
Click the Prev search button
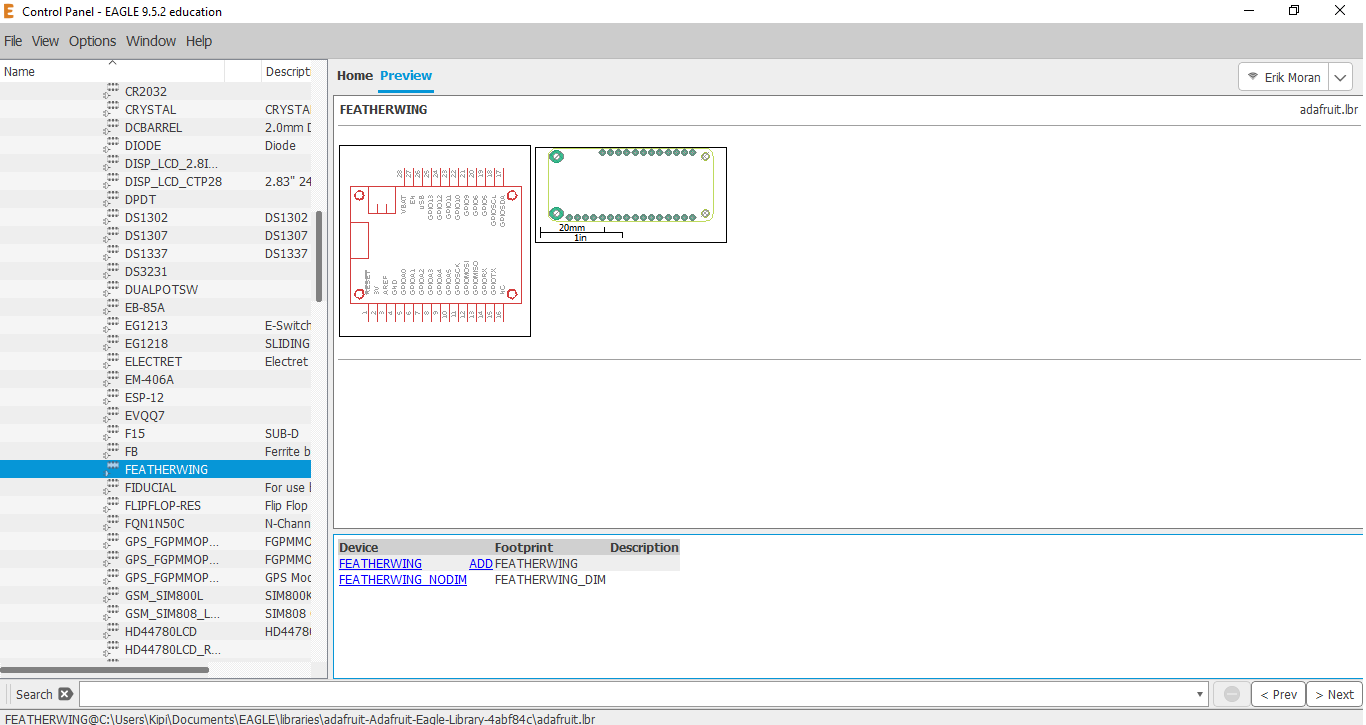point(1279,694)
